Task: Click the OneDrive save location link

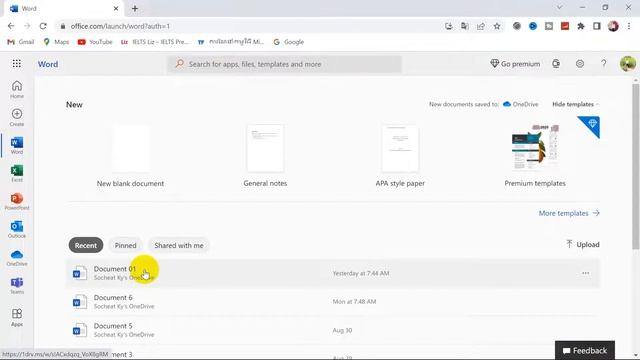Action: tap(520, 104)
